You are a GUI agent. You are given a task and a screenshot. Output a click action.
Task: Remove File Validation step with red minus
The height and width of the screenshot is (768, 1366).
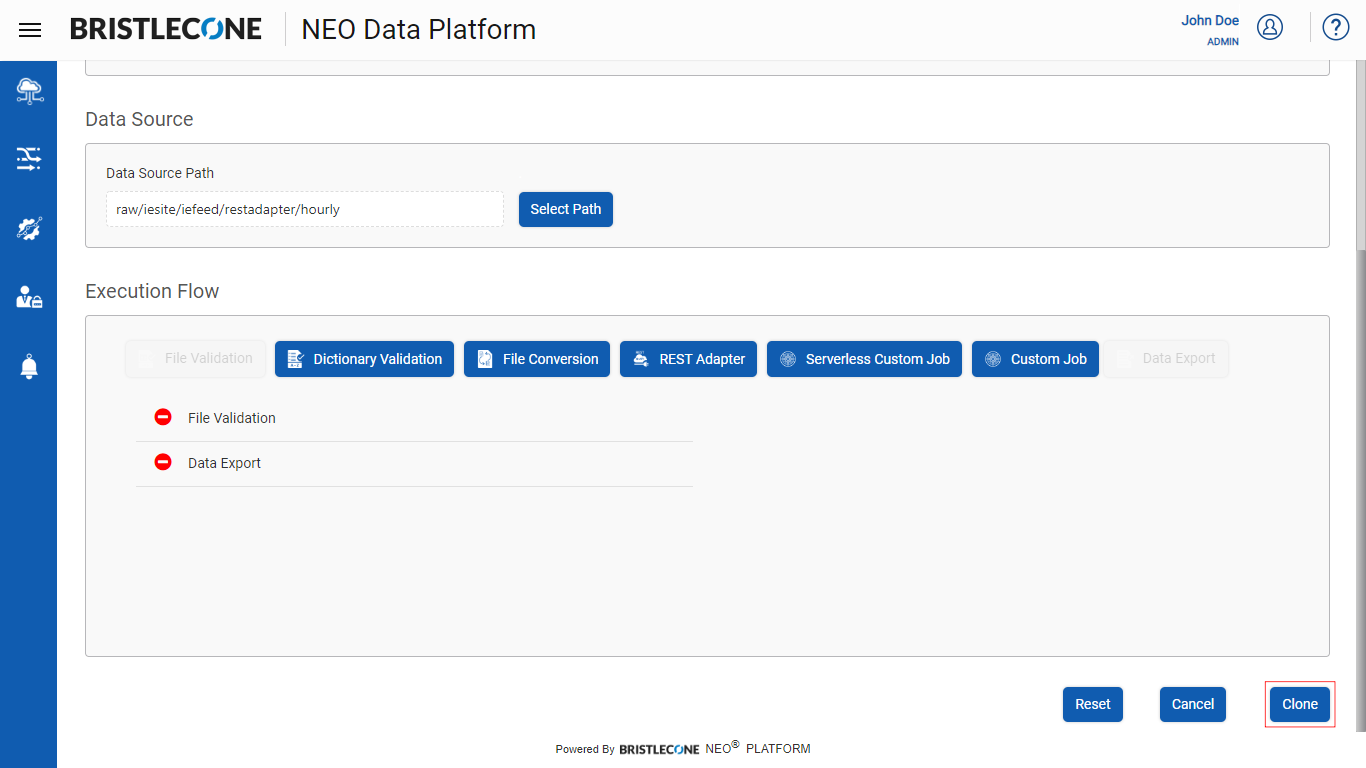[163, 417]
